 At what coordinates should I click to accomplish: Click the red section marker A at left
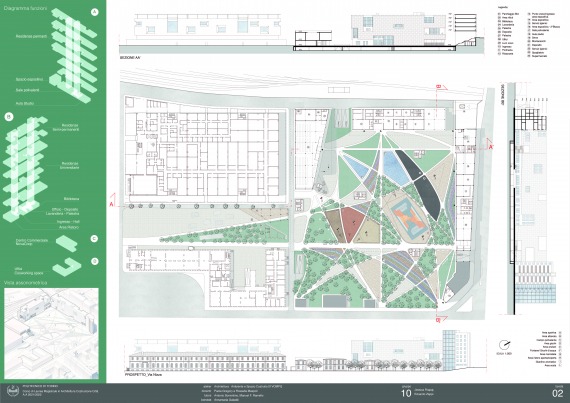pos(112,203)
